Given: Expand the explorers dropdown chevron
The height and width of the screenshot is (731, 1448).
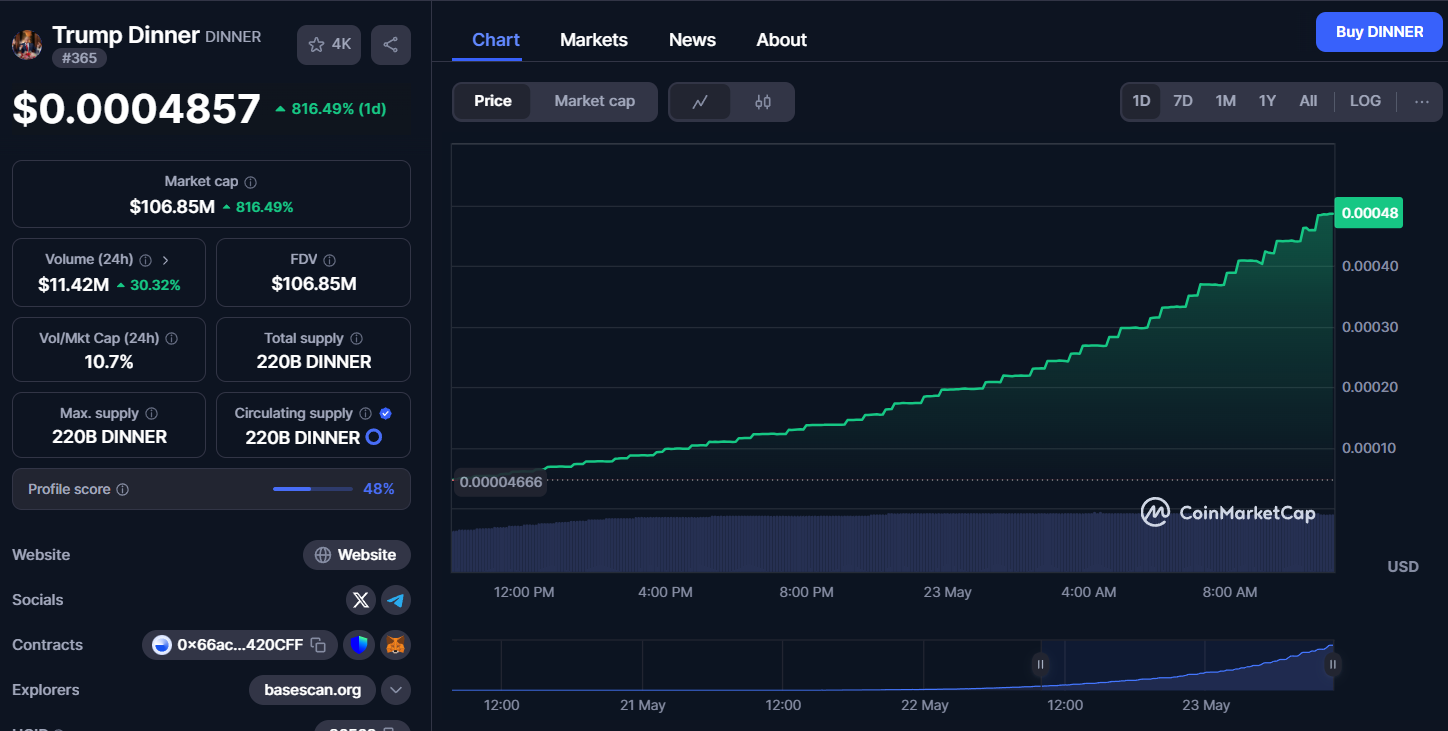Looking at the screenshot, I should tap(396, 690).
